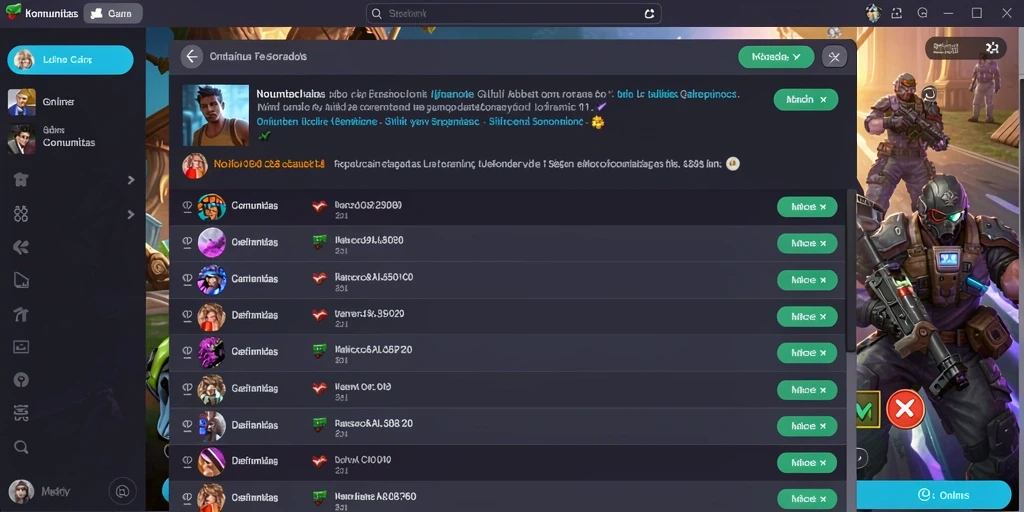Viewport: 1024px width, 512px height.
Task: Click the green Mice button on the Camenidas row
Action: tap(807, 280)
